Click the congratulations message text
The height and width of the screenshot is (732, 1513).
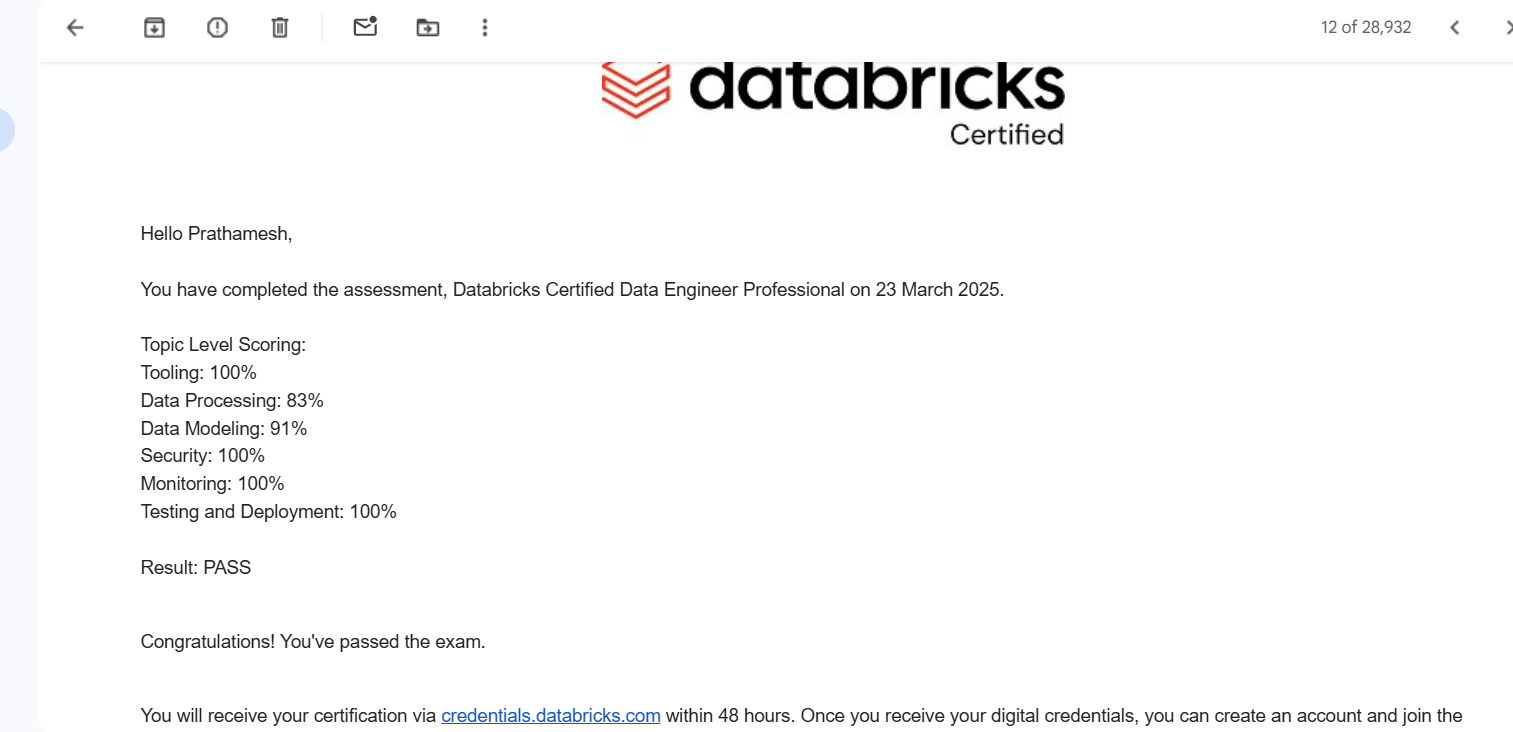312,641
